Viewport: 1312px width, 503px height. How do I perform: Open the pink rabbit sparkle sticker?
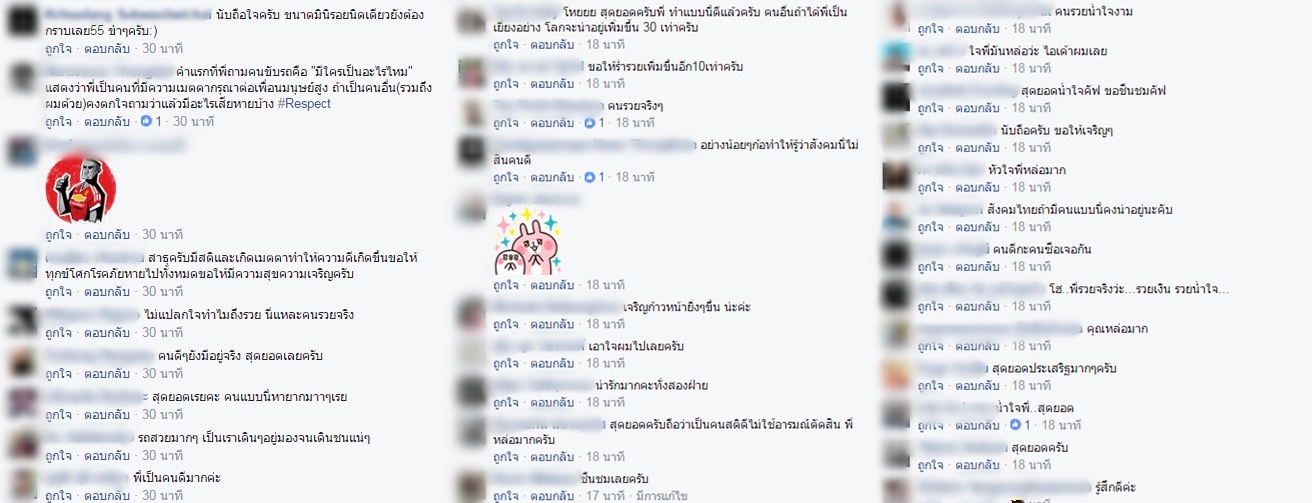(x=527, y=242)
